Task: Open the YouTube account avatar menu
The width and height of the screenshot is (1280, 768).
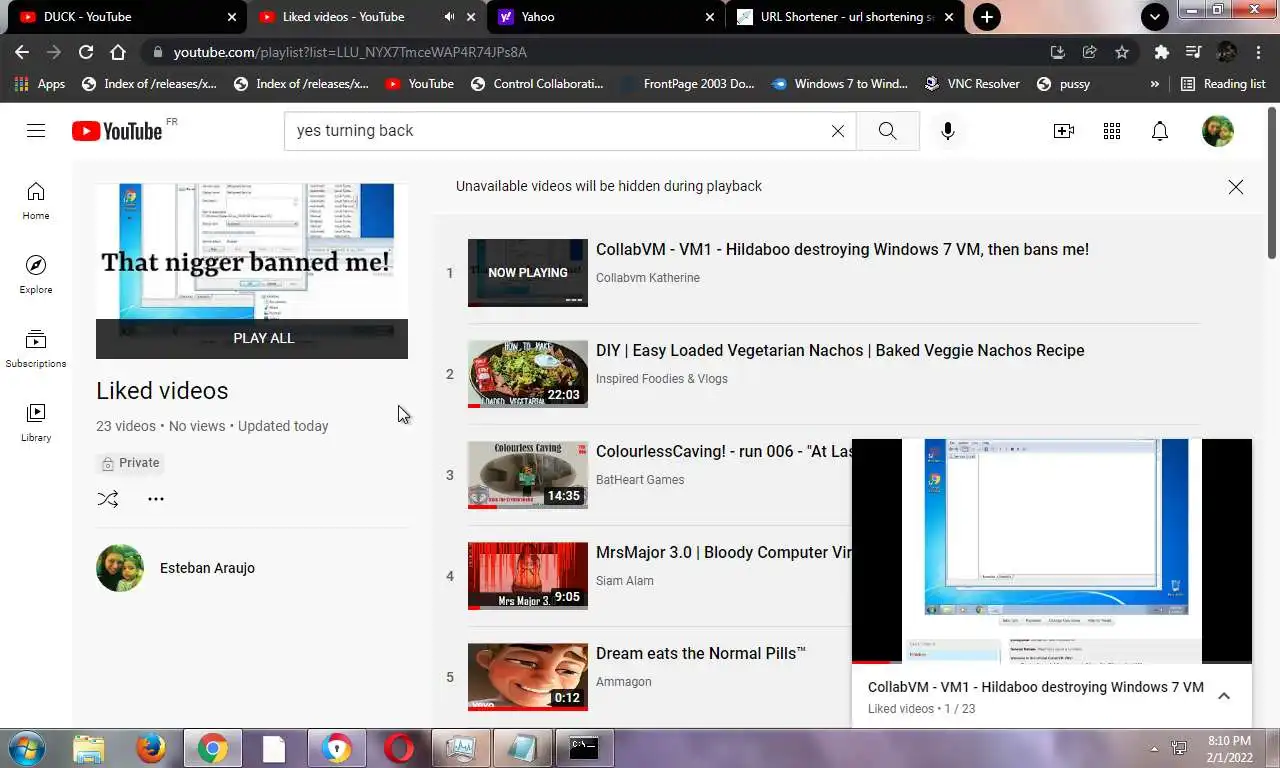Action: tap(1218, 131)
